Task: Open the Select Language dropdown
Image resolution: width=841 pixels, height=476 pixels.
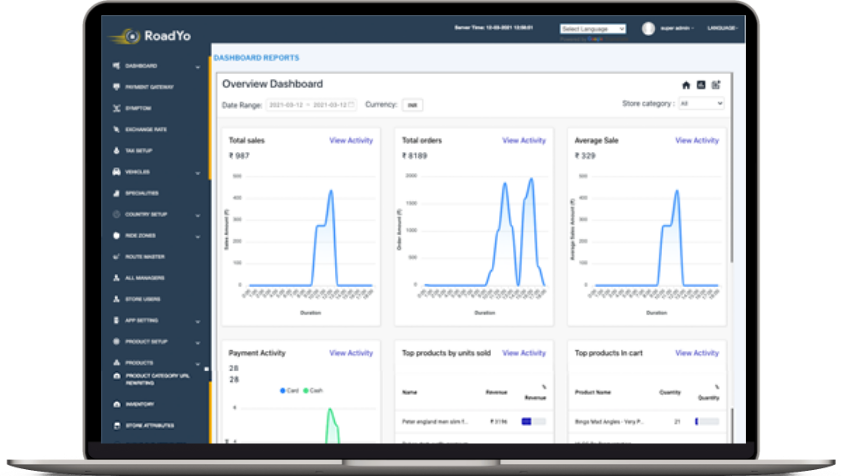Action: point(593,29)
